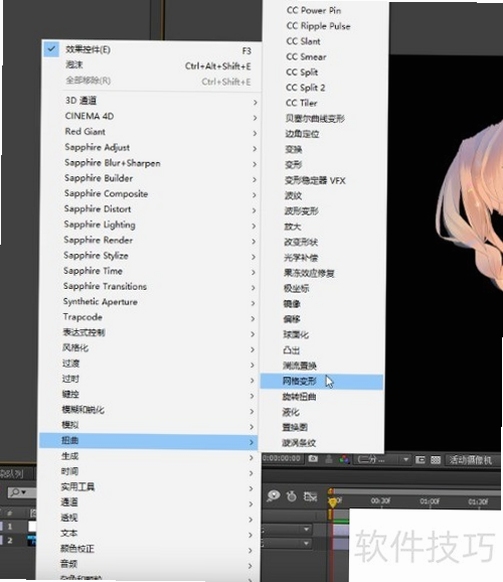Choose the CC Split 2 effect
This screenshot has height=582, width=503.
click(x=325, y=88)
